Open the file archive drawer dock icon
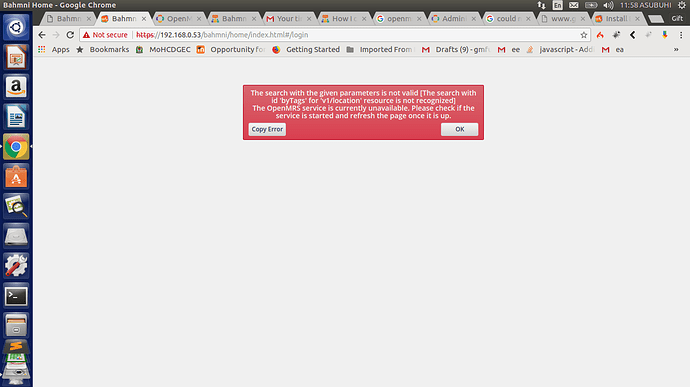Image resolution: width=690 pixels, height=387 pixels. [x=16, y=326]
